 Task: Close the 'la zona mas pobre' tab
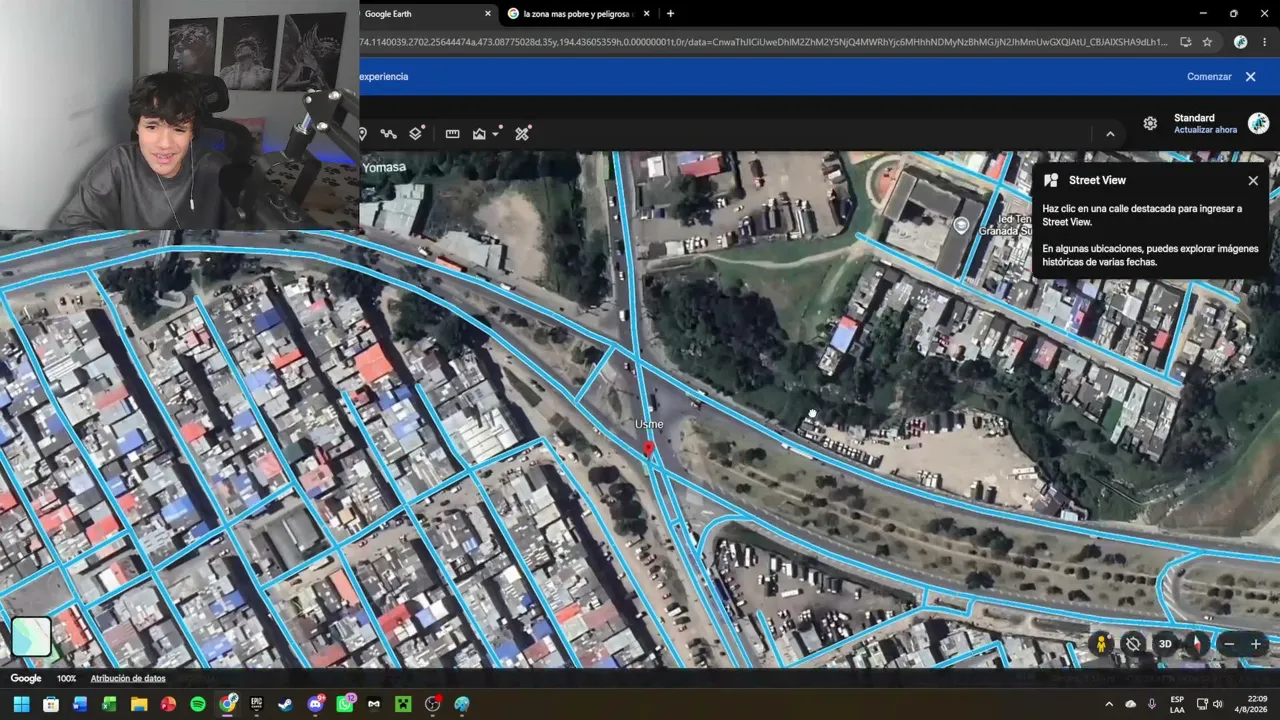[647, 14]
